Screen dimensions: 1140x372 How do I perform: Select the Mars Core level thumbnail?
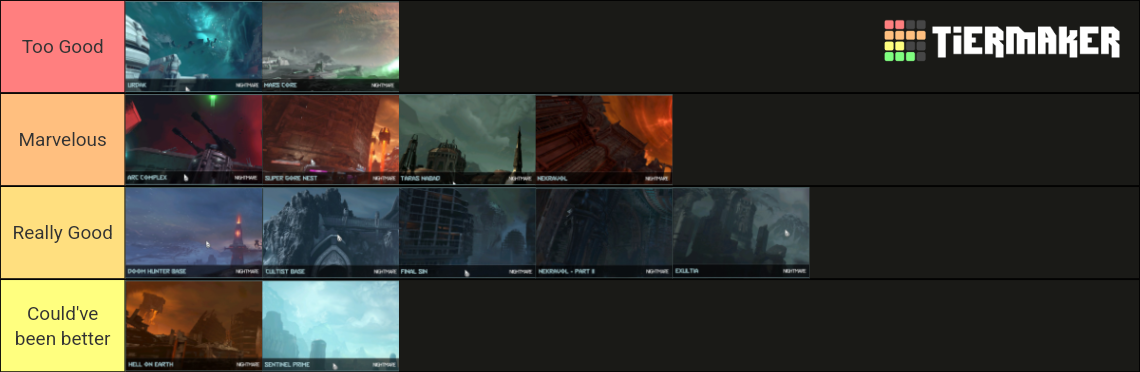click(331, 46)
